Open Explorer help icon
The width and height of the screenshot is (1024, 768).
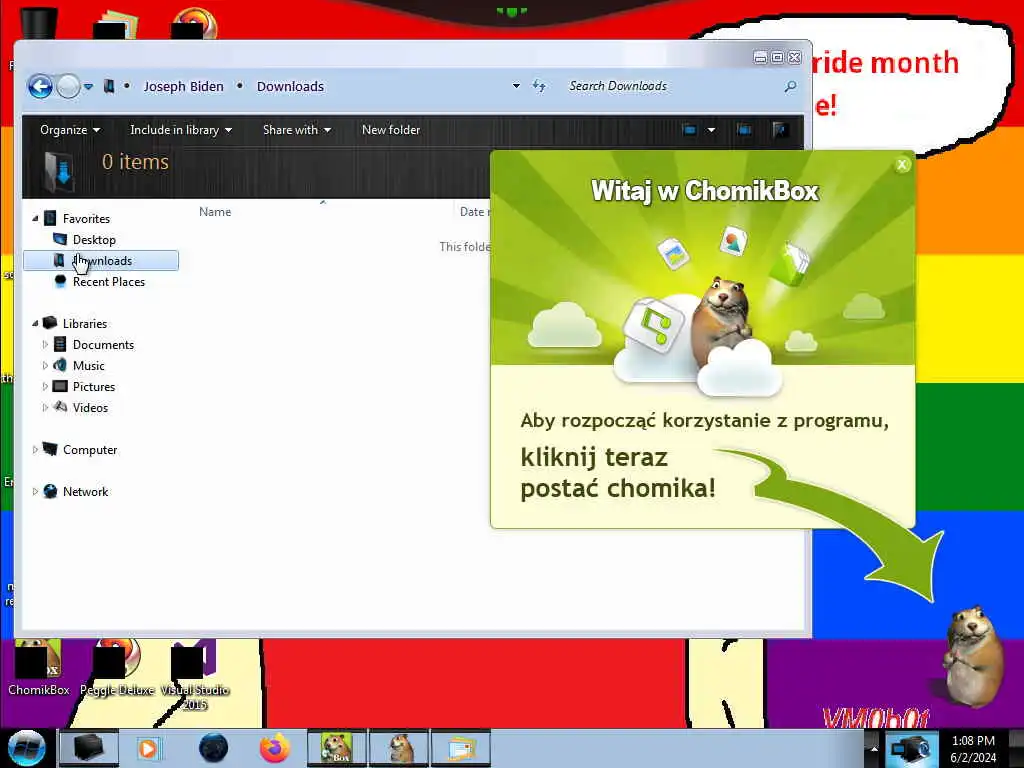[780, 129]
